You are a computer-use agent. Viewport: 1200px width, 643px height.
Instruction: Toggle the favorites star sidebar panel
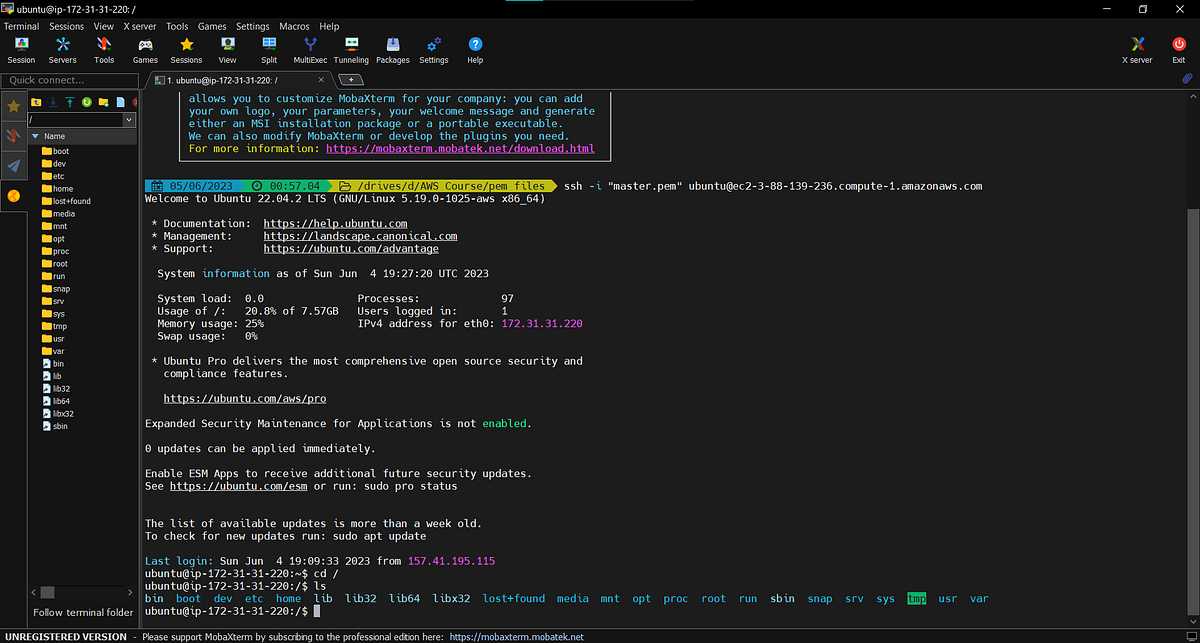[x=14, y=105]
